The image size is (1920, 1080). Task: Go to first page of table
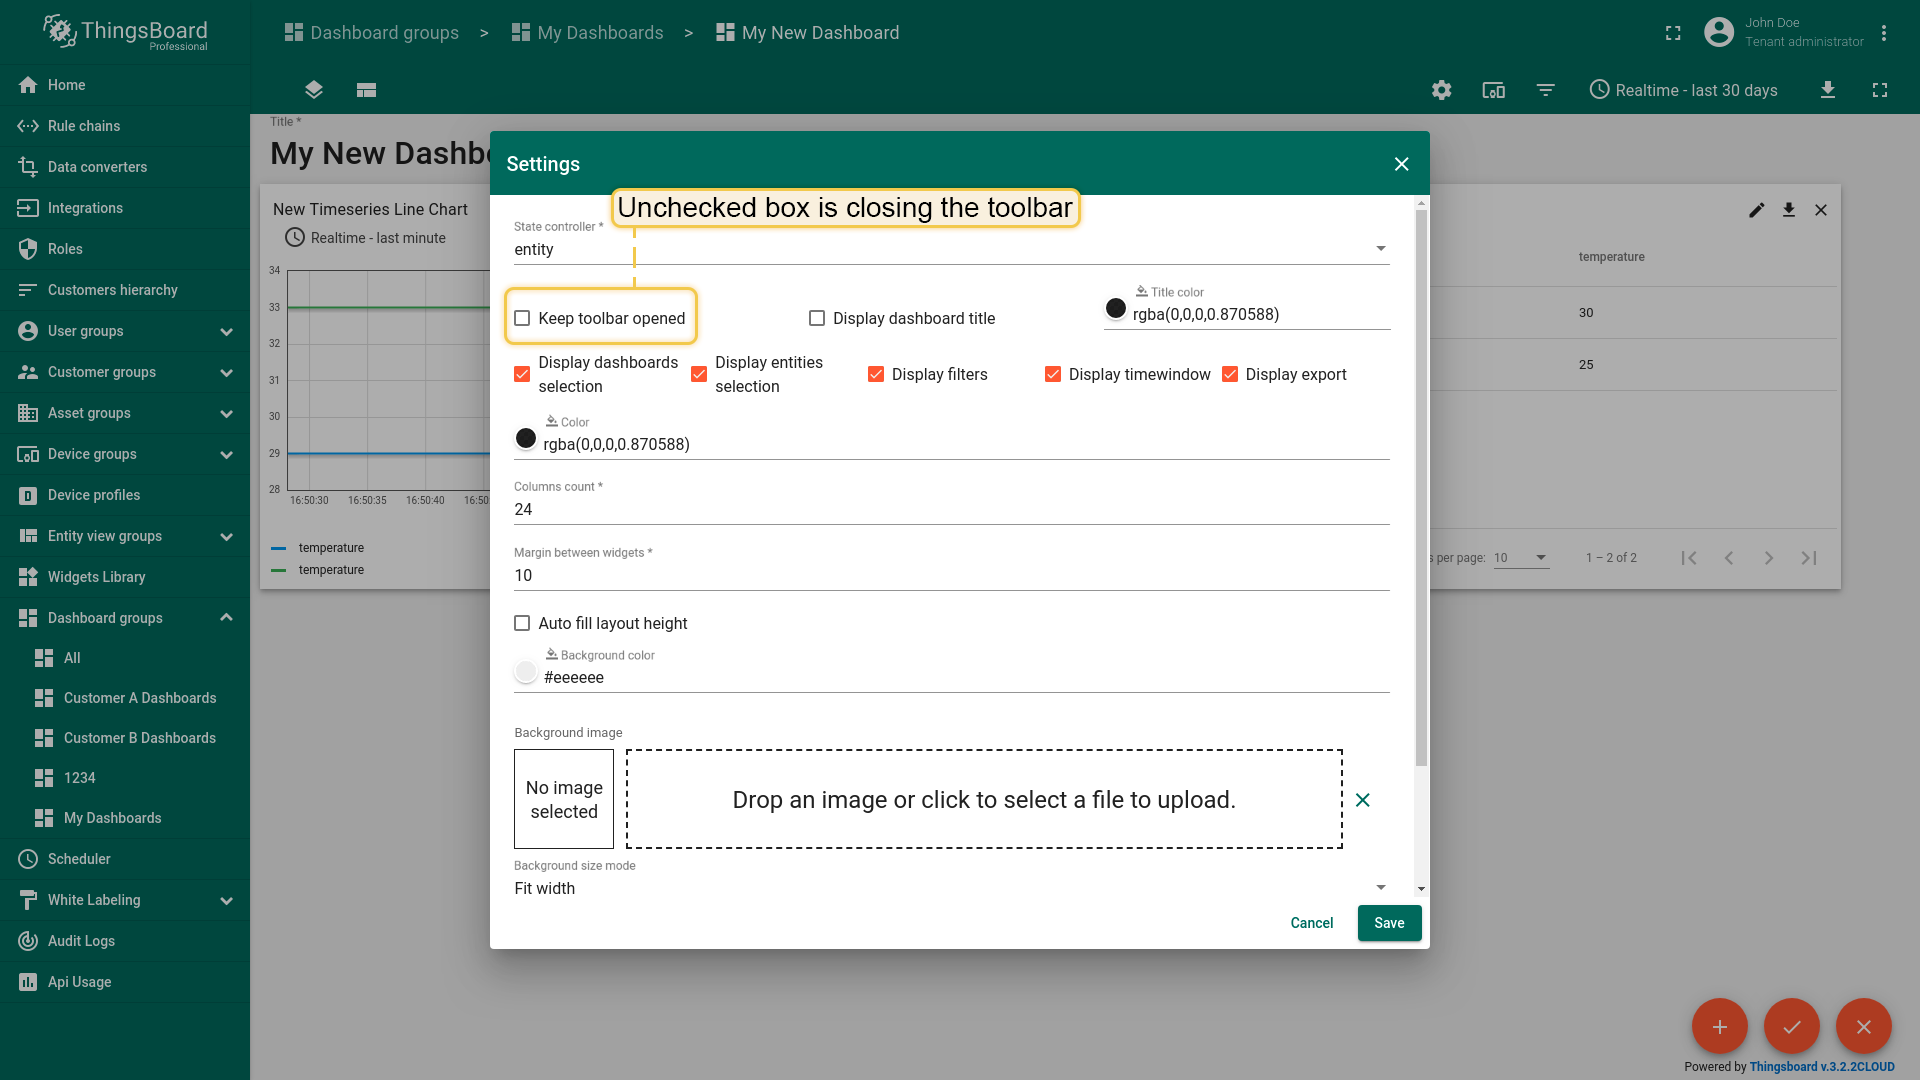(x=1689, y=558)
